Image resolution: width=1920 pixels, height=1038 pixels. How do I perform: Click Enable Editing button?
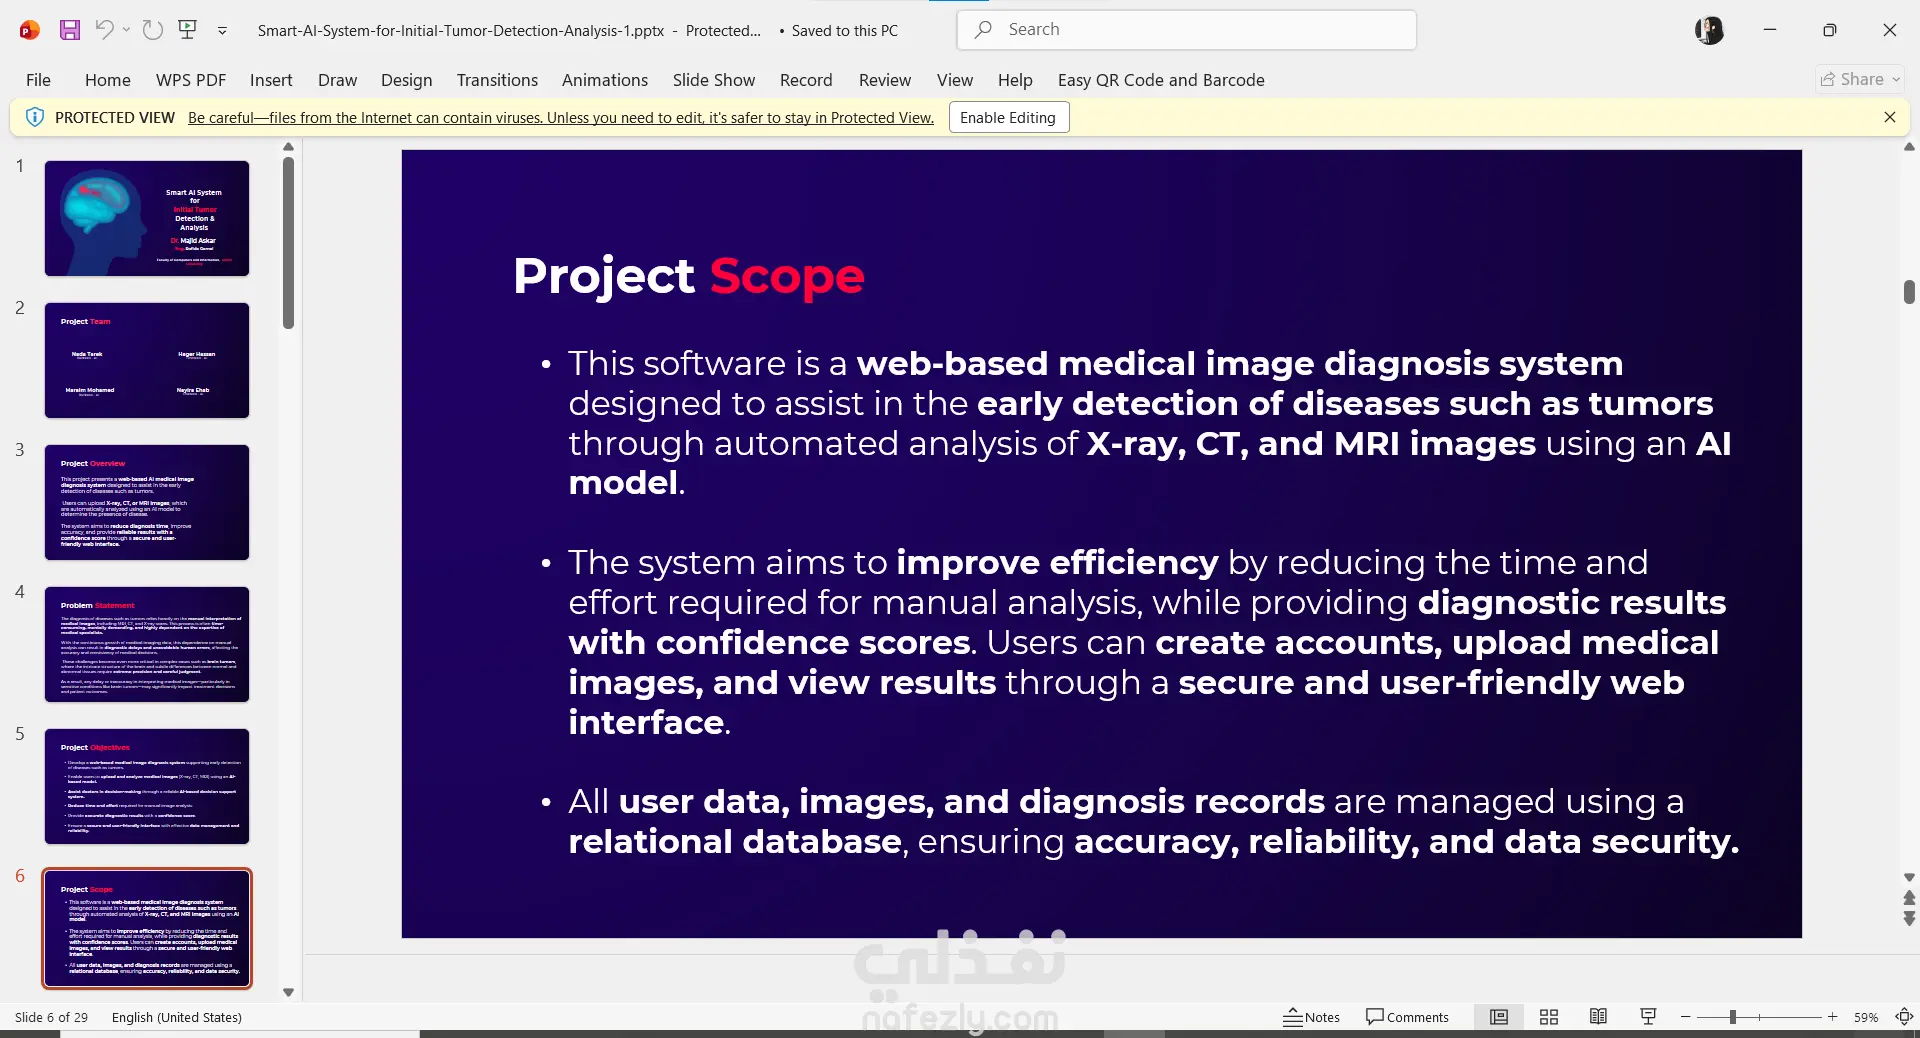pyautogui.click(x=1008, y=118)
